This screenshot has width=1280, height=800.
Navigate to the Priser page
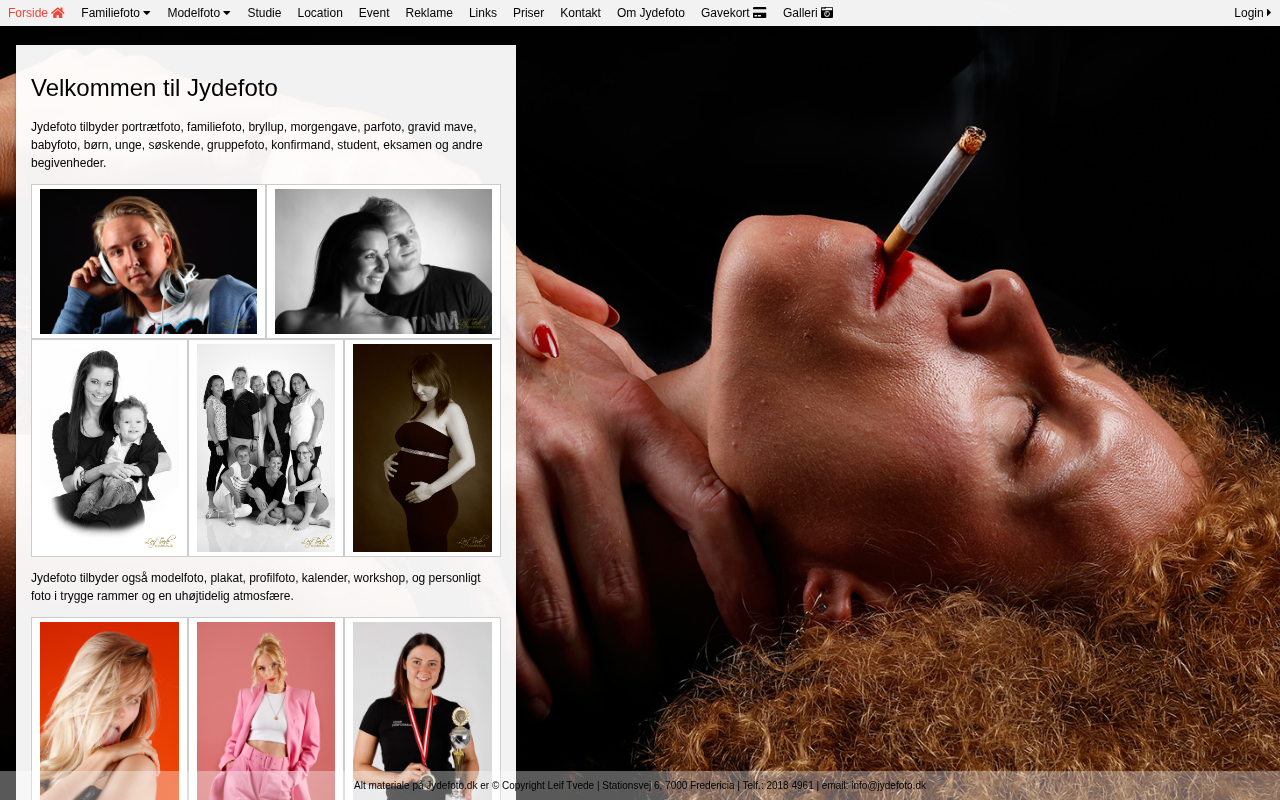[529, 13]
